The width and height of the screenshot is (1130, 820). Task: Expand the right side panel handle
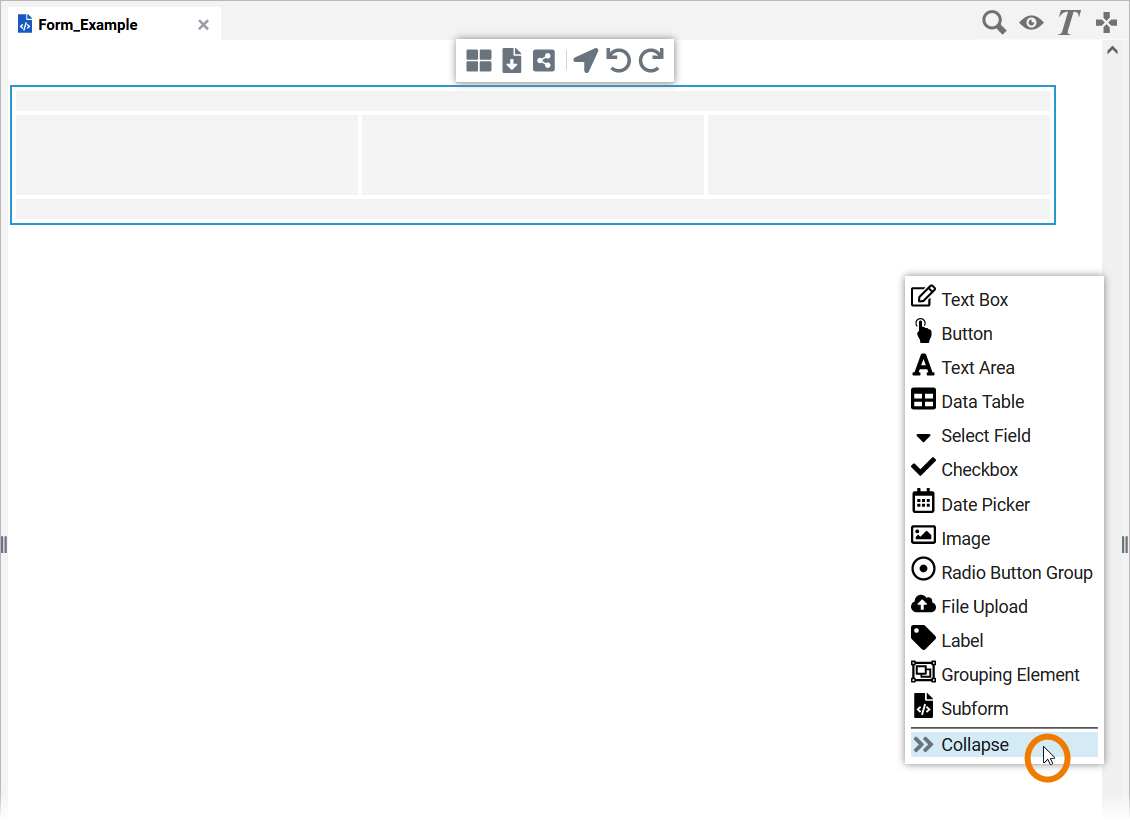click(x=1124, y=544)
